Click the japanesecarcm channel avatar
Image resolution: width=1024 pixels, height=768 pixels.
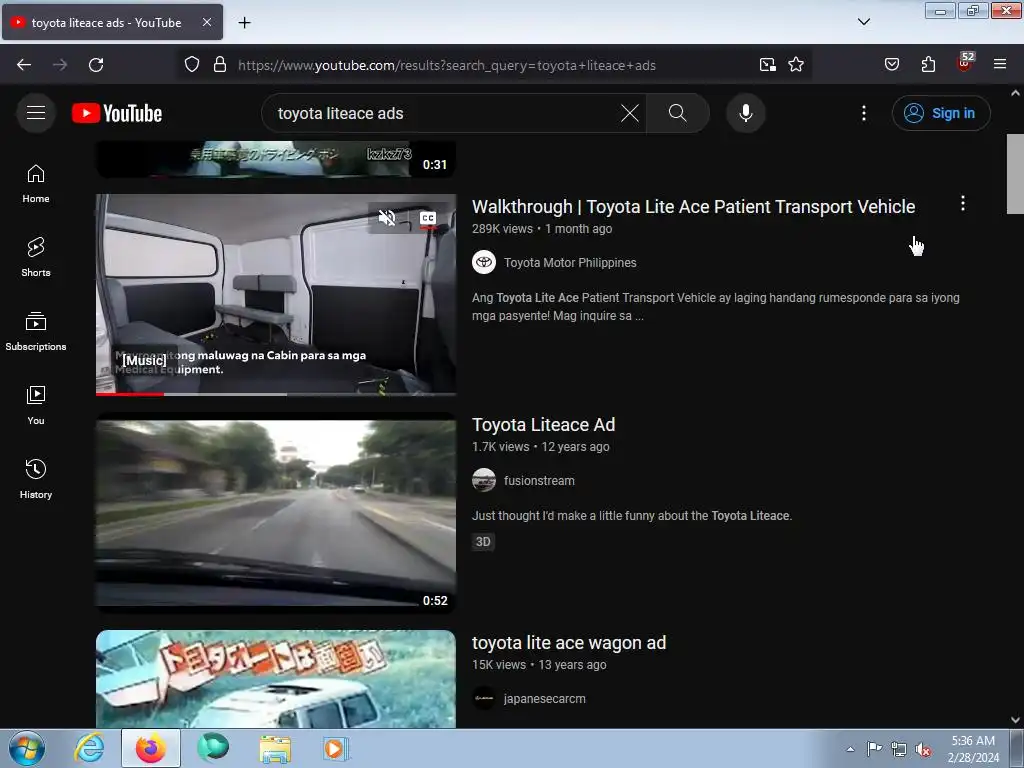click(x=484, y=699)
